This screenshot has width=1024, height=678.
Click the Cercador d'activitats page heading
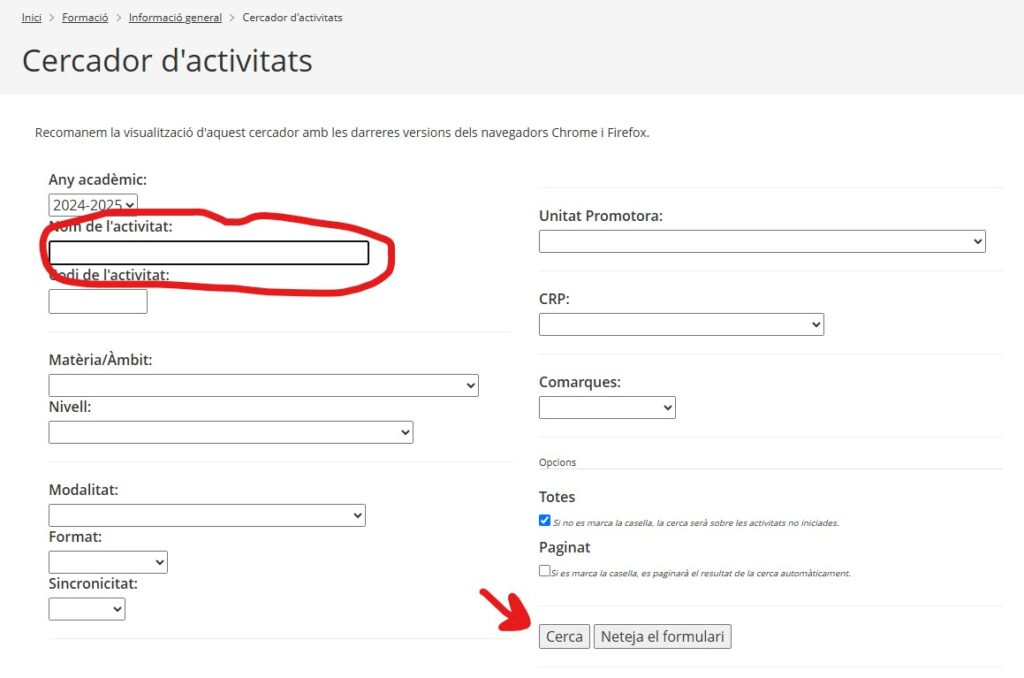[167, 61]
